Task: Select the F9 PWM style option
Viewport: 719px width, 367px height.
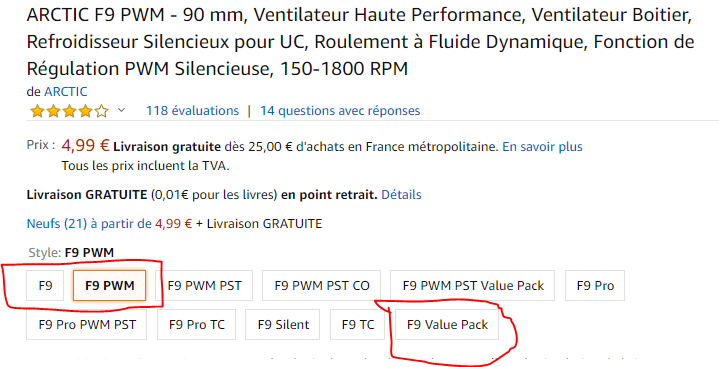Action: pos(110,285)
